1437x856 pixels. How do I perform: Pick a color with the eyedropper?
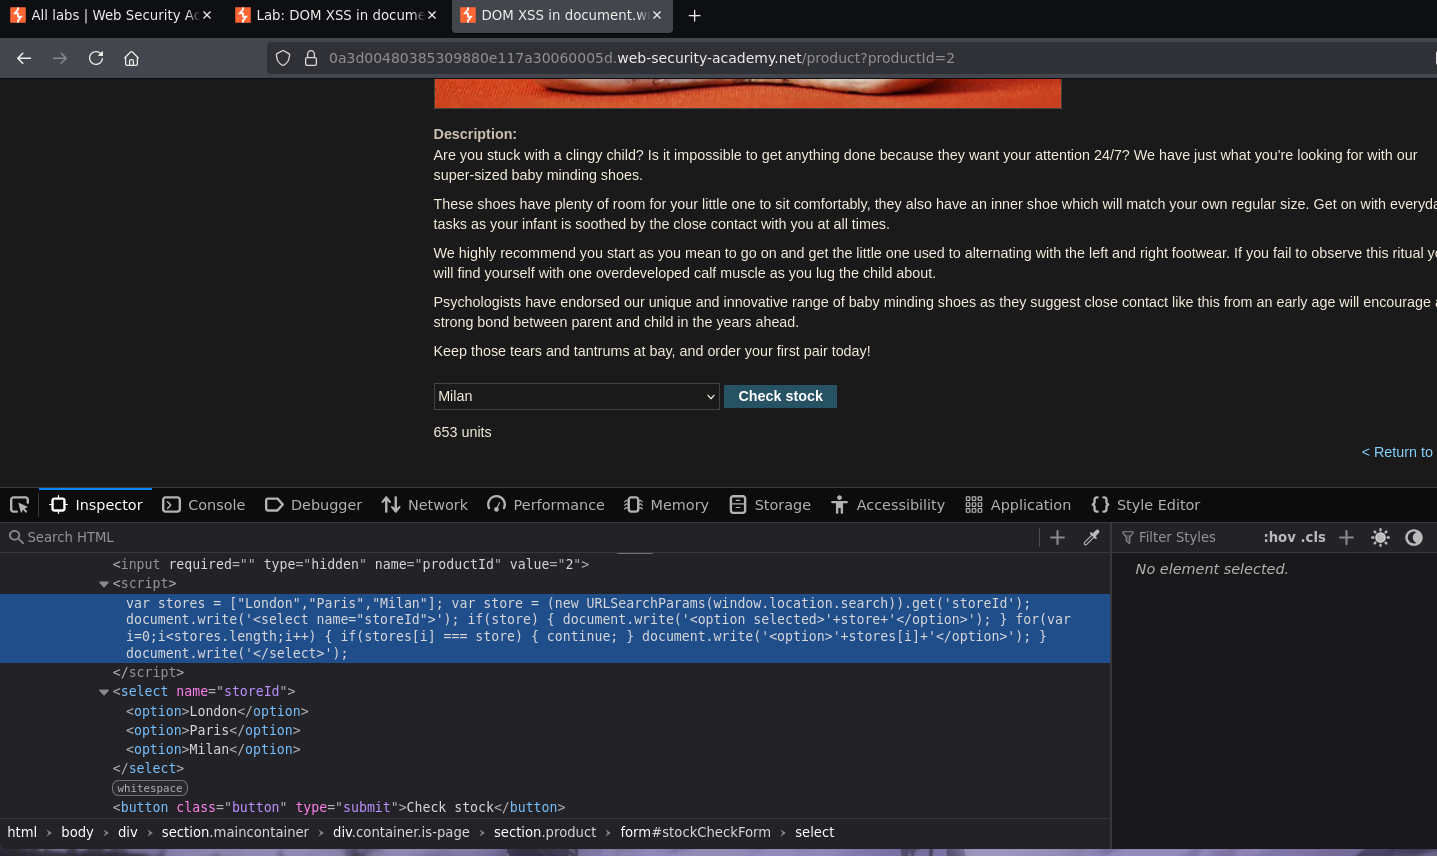[1091, 537]
